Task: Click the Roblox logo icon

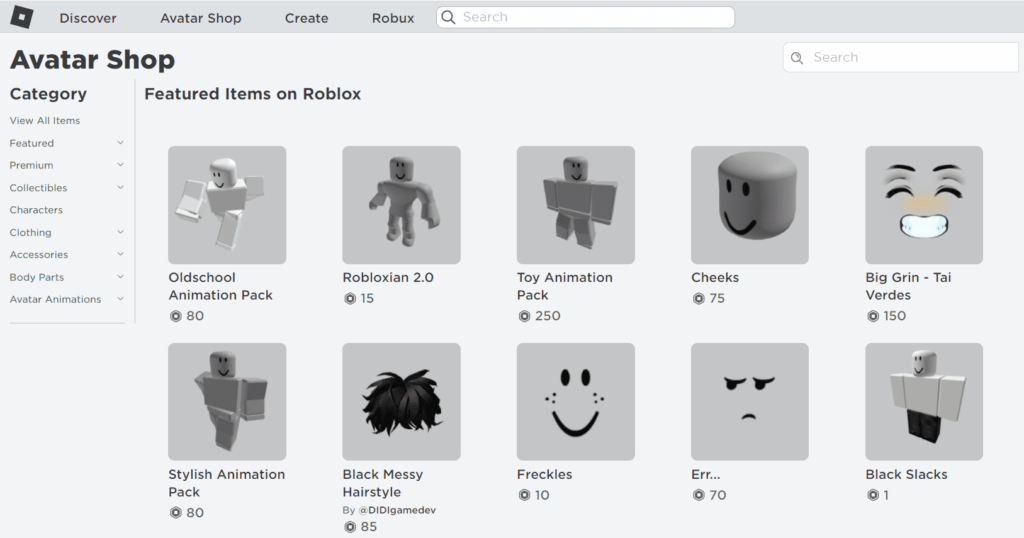Action: [x=22, y=17]
